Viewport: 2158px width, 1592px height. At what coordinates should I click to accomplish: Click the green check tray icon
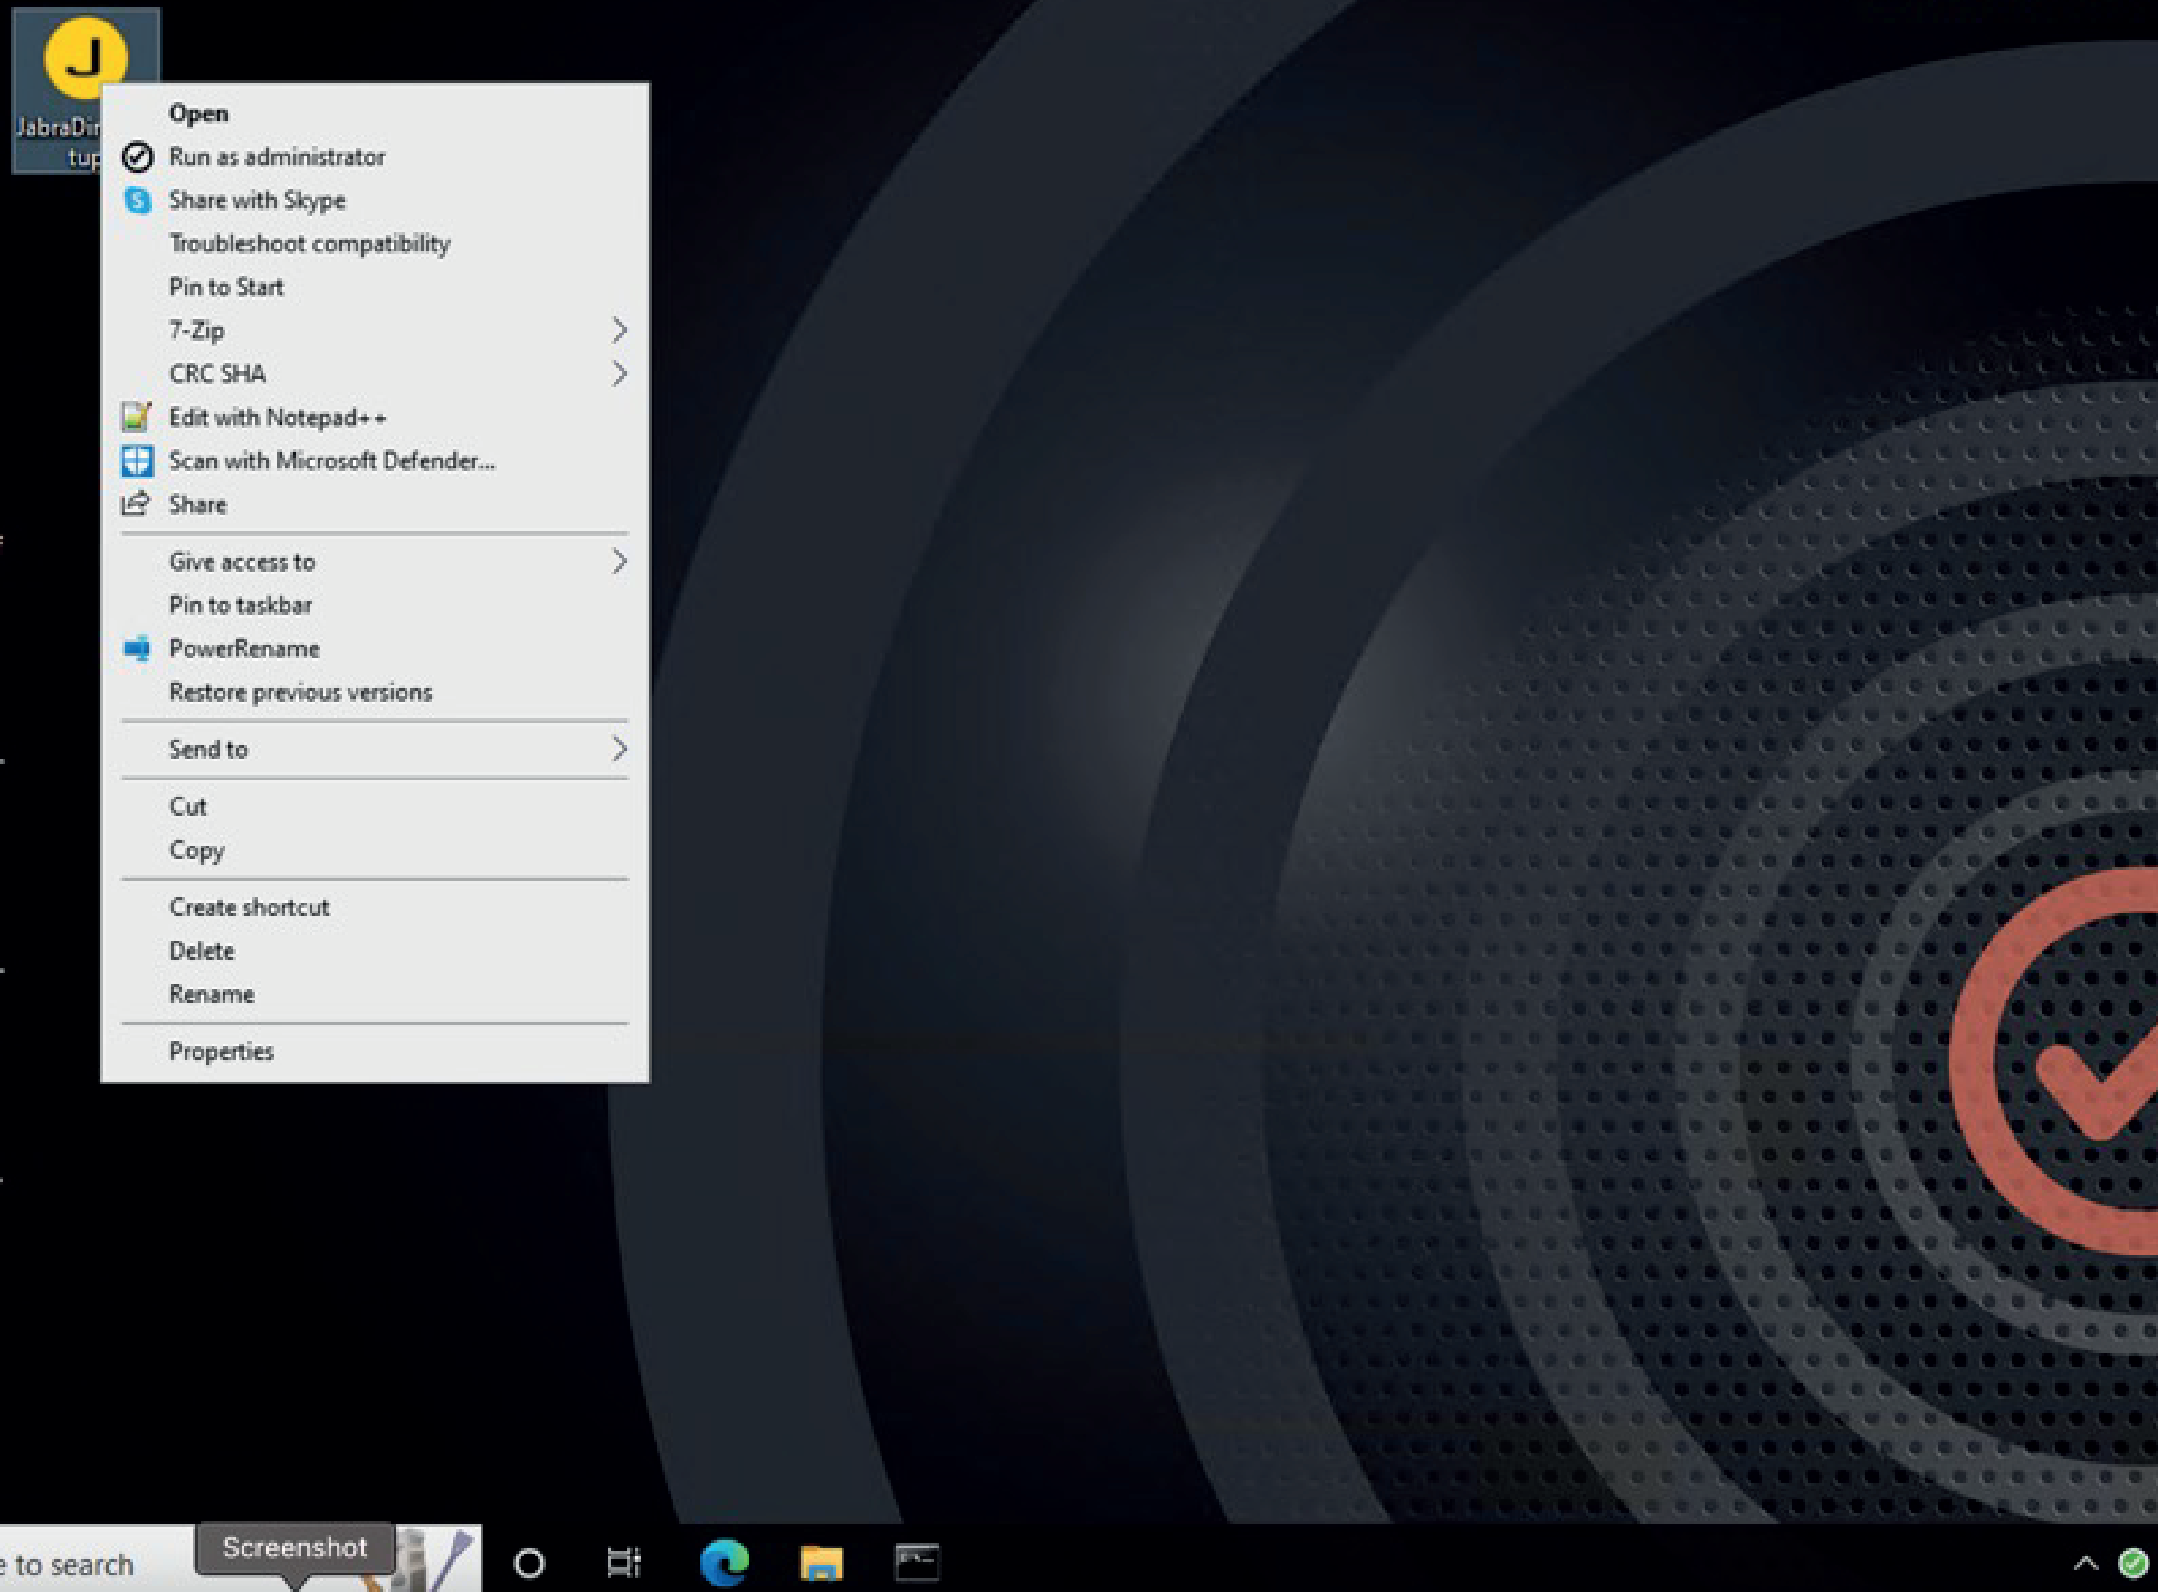(2132, 1562)
